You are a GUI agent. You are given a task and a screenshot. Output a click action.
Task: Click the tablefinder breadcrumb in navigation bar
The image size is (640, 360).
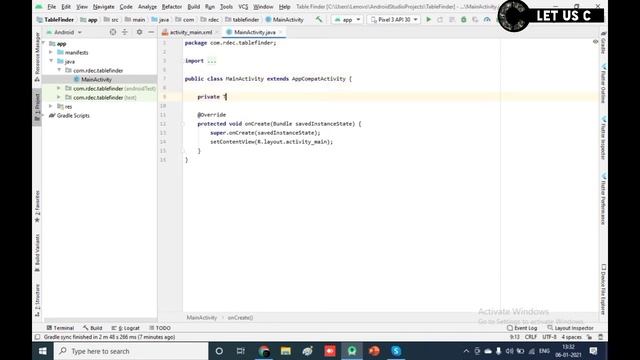pyautogui.click(x=242, y=19)
